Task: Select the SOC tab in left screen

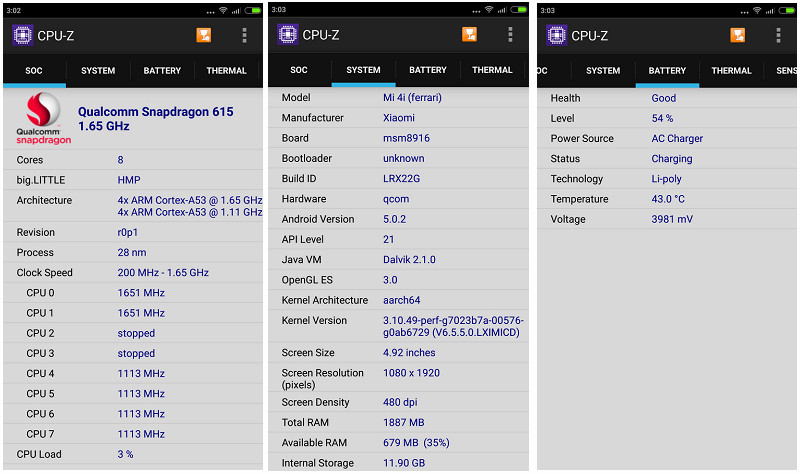Action: tap(34, 71)
